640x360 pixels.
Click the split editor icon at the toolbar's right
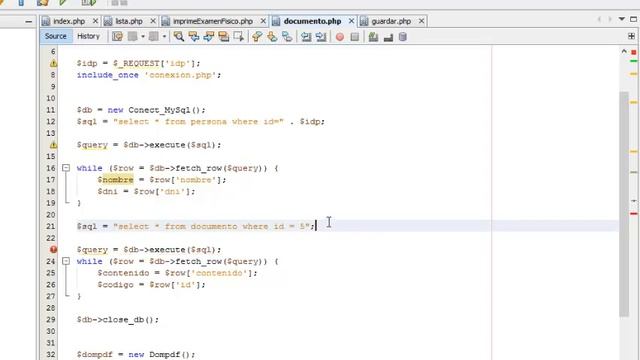pyautogui.click(x=631, y=36)
